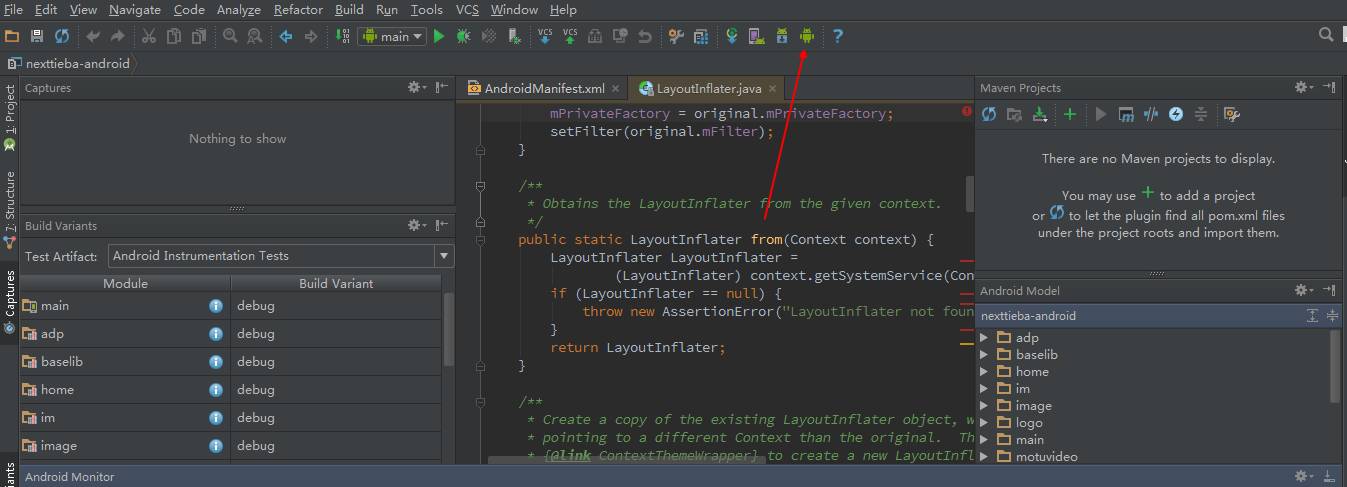The height and width of the screenshot is (487, 1347).
Task: Add Maven Projects green plus icon
Action: (1070, 114)
